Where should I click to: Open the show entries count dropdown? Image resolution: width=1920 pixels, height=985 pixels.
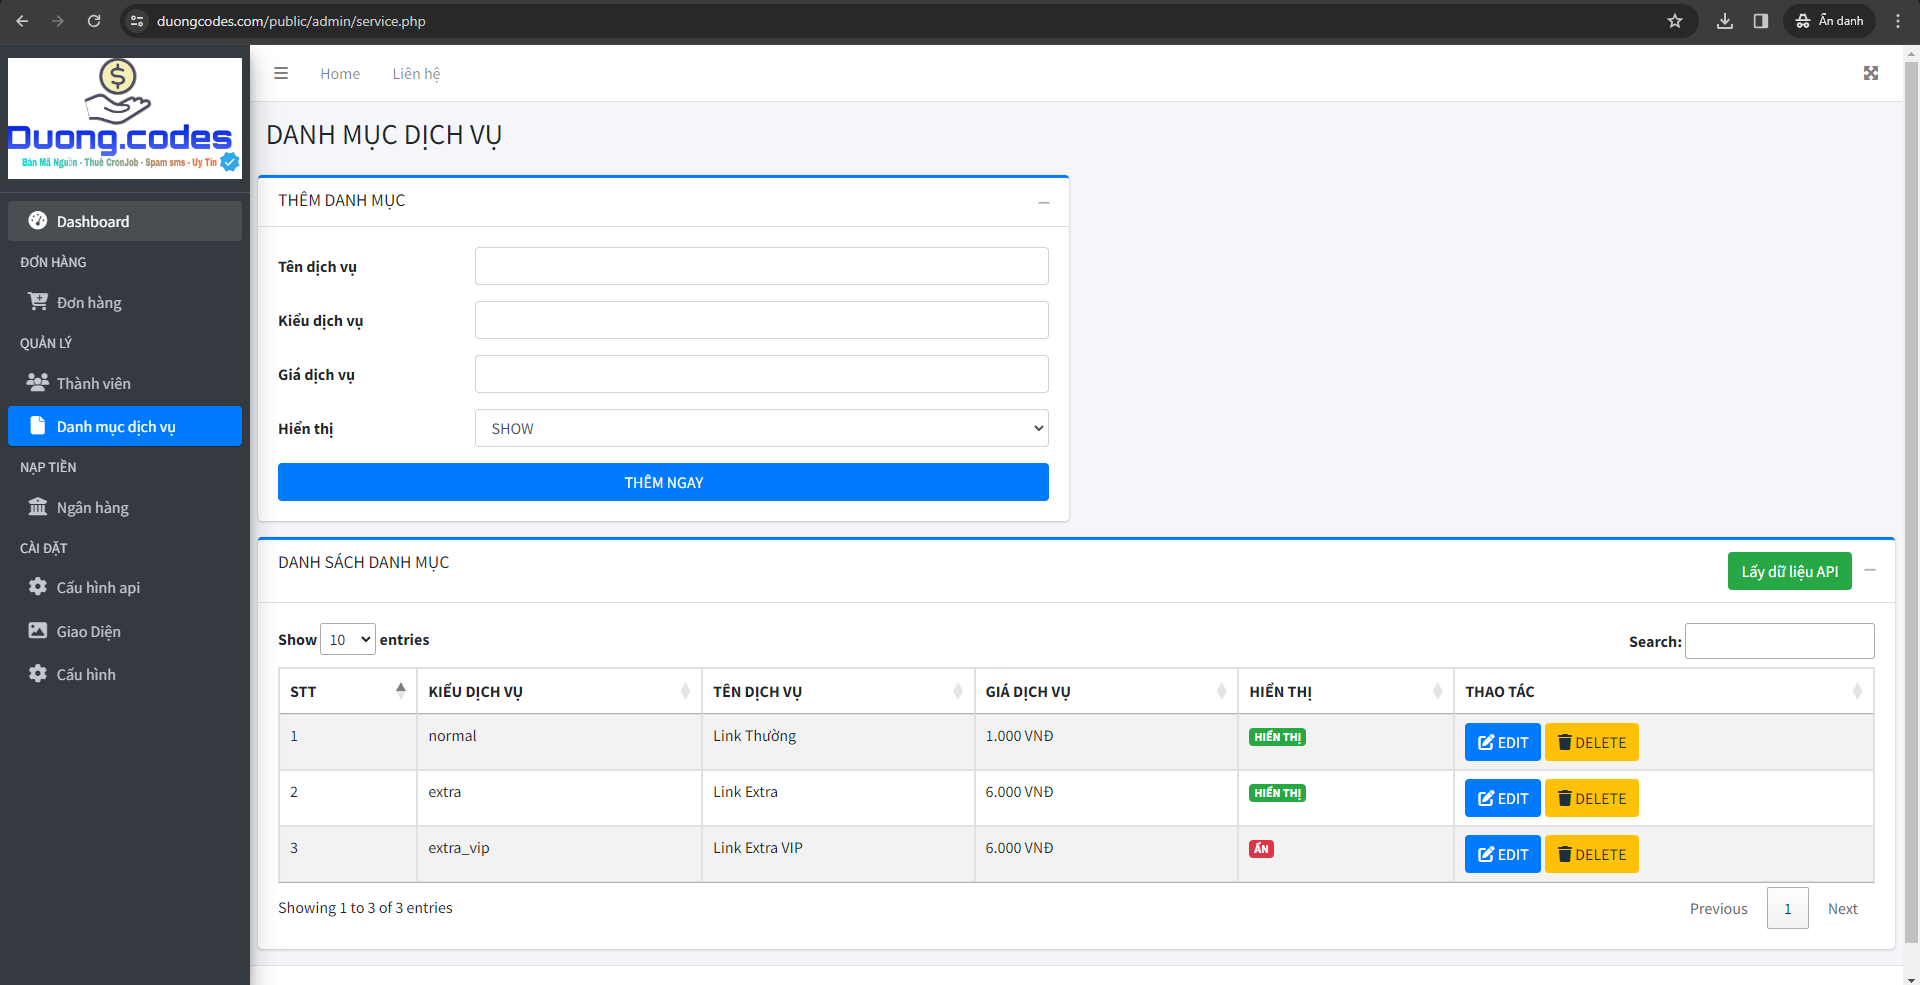(x=347, y=639)
